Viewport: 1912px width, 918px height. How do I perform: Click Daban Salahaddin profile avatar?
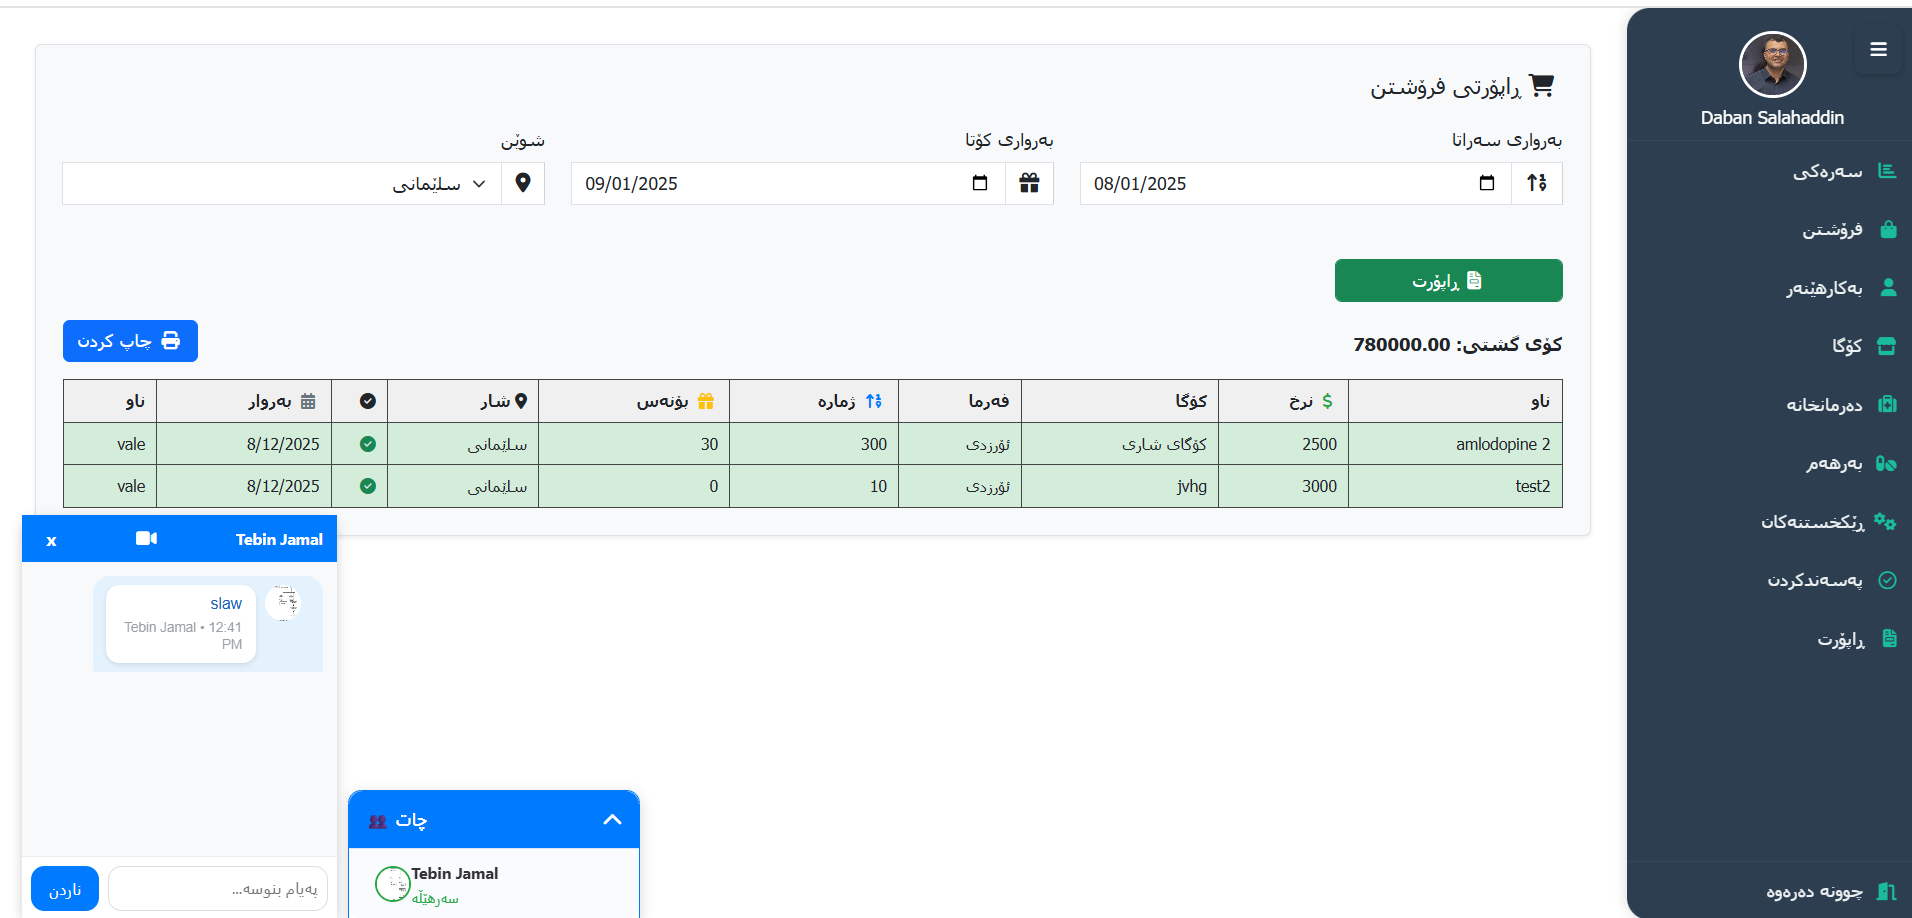point(1772,65)
